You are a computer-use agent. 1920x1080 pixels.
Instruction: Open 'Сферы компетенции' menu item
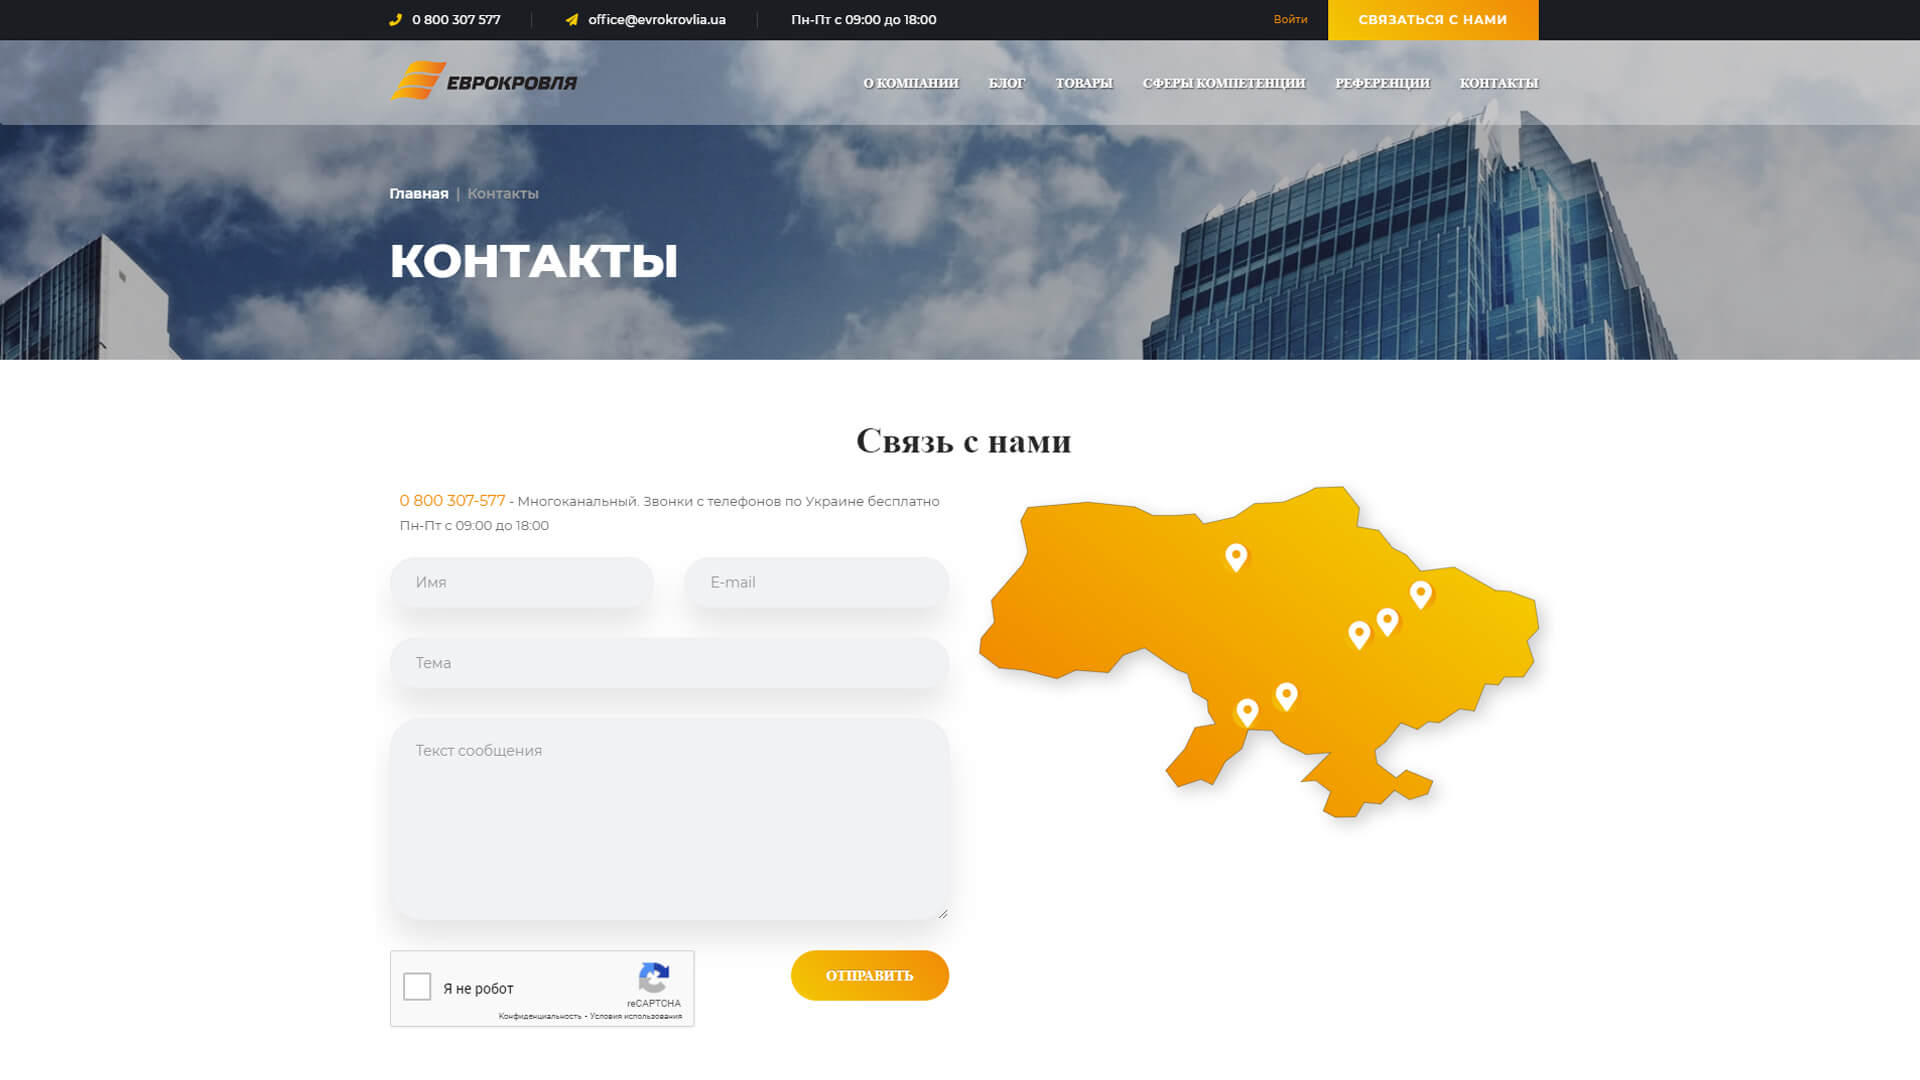(x=1224, y=83)
